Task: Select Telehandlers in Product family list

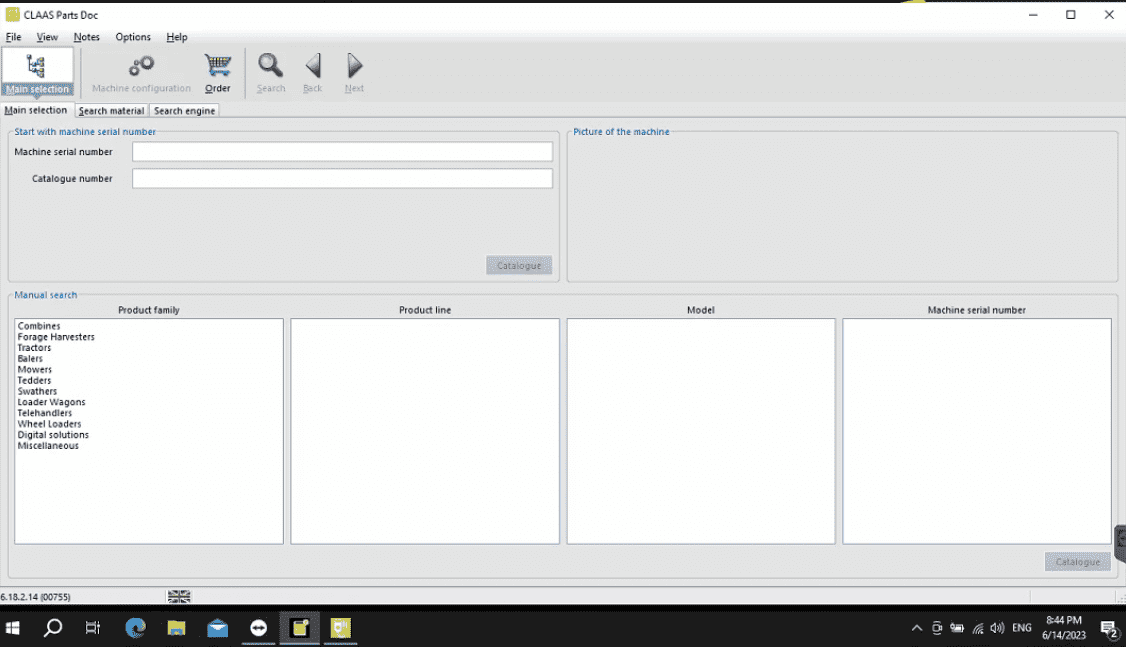Action: tap(45, 413)
